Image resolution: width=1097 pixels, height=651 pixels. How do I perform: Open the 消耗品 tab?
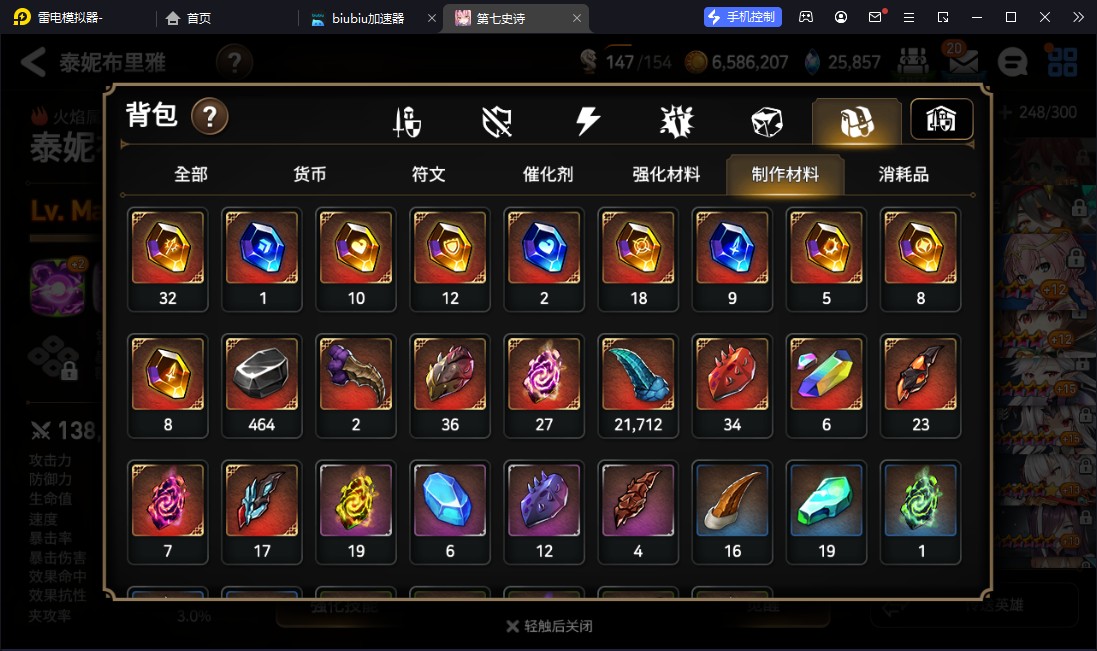pos(904,174)
